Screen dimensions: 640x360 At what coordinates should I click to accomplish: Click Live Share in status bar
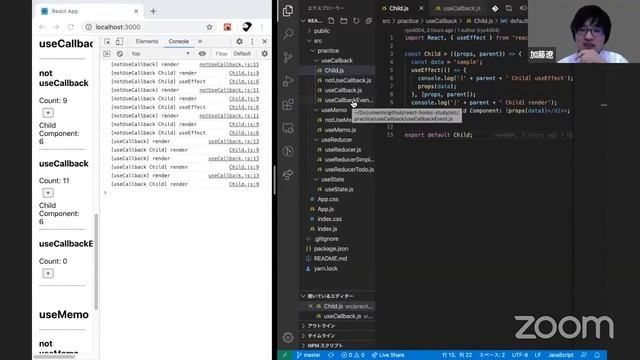pos(388,355)
